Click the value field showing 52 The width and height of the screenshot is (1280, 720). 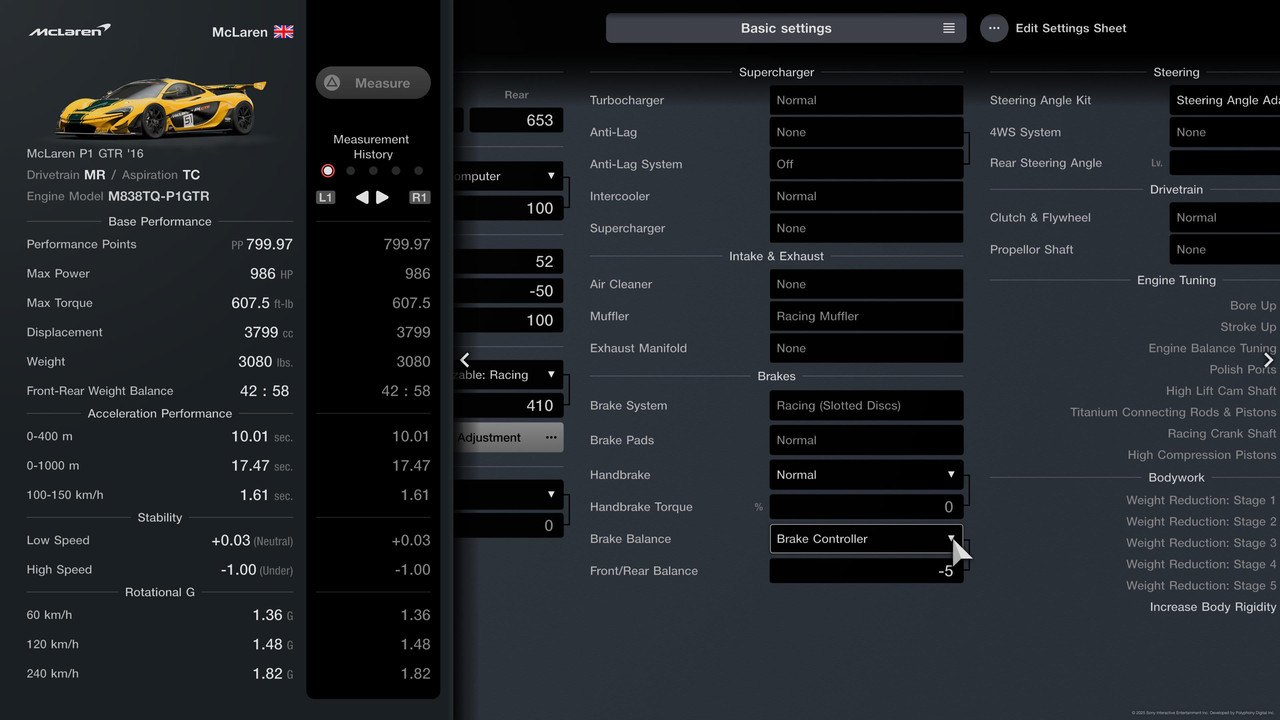(x=508, y=261)
